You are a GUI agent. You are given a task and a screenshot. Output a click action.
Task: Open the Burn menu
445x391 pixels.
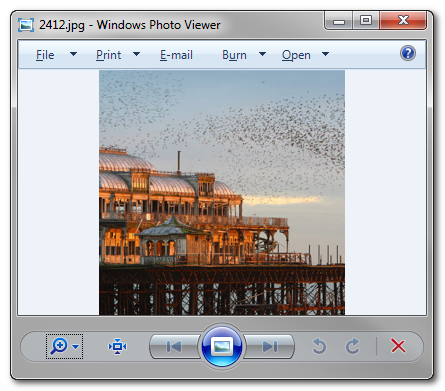pyautogui.click(x=234, y=55)
